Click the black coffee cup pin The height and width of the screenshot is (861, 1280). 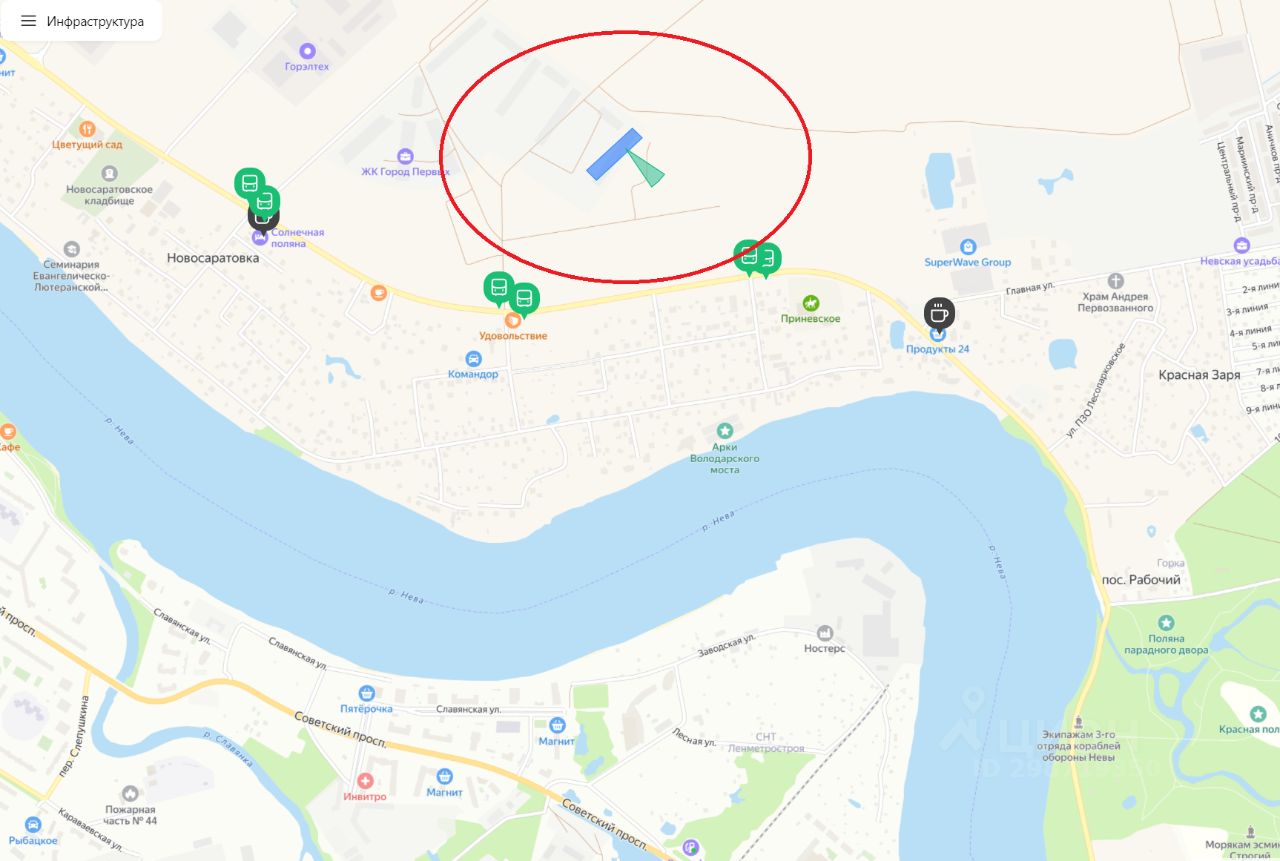pyautogui.click(x=939, y=313)
